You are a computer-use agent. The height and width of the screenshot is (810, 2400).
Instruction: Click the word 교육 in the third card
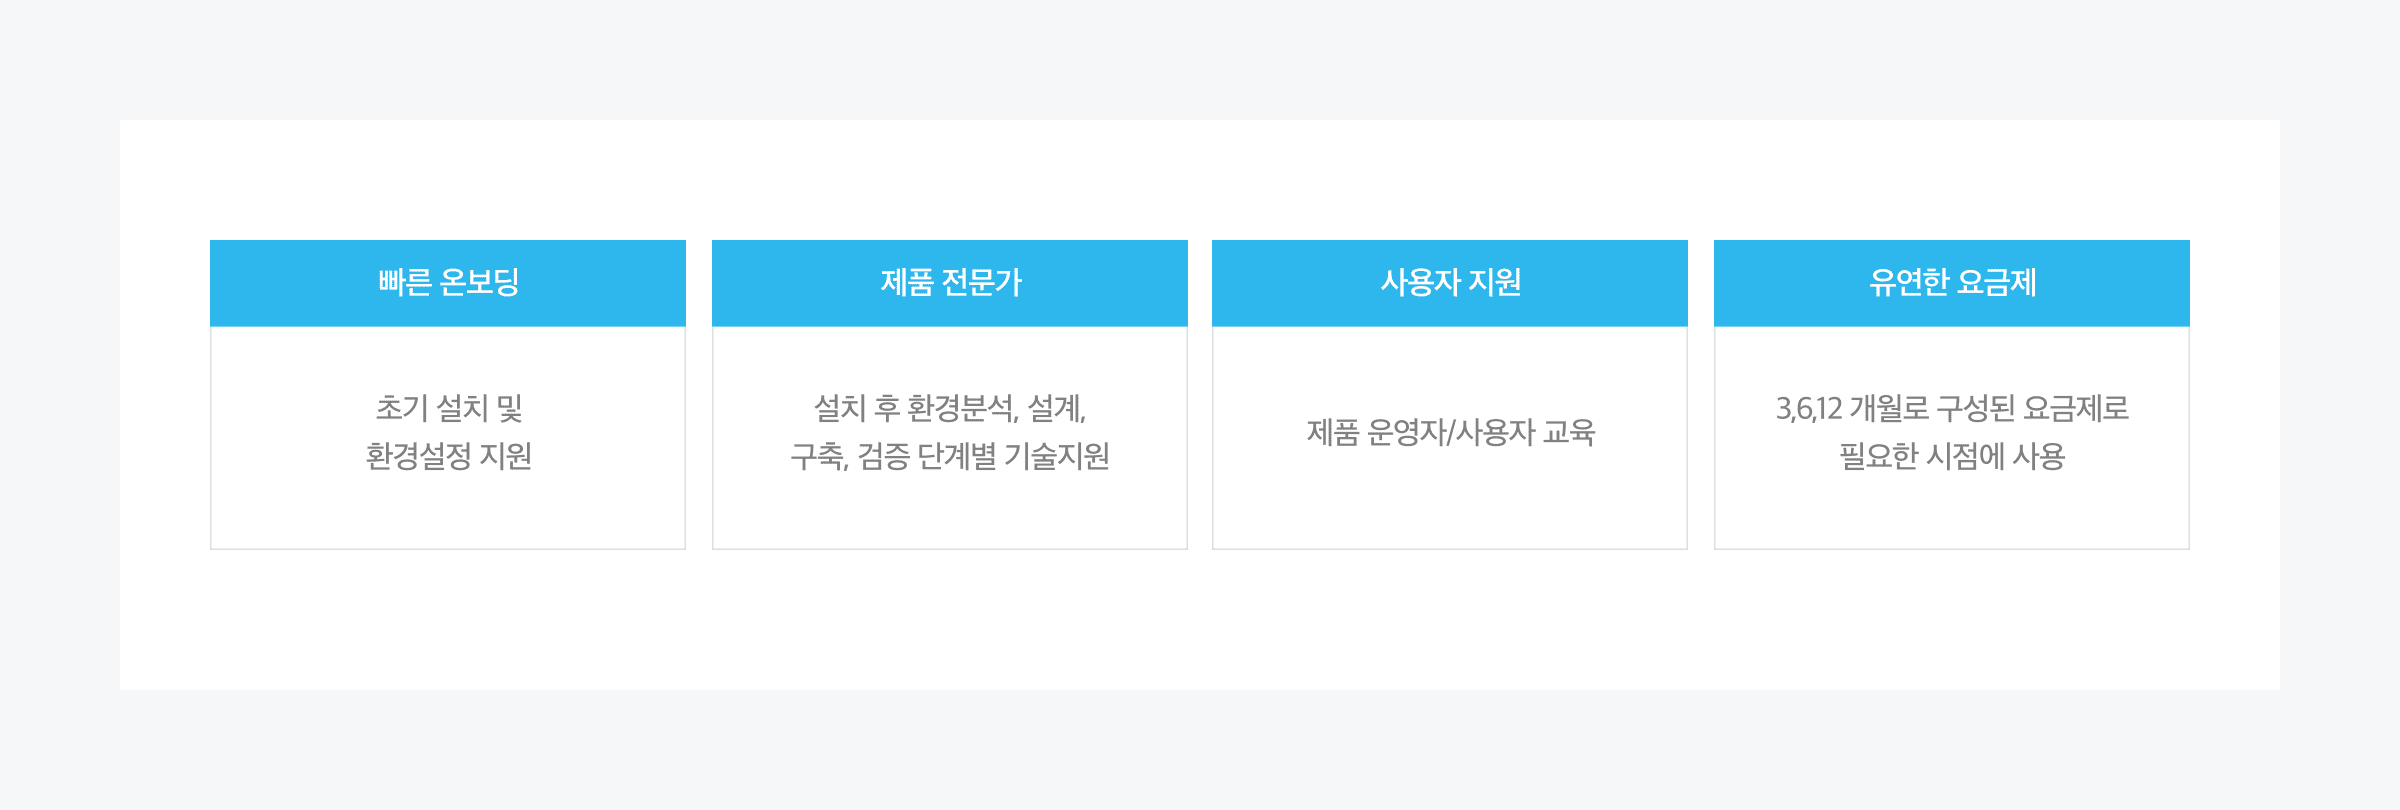click(x=1569, y=432)
